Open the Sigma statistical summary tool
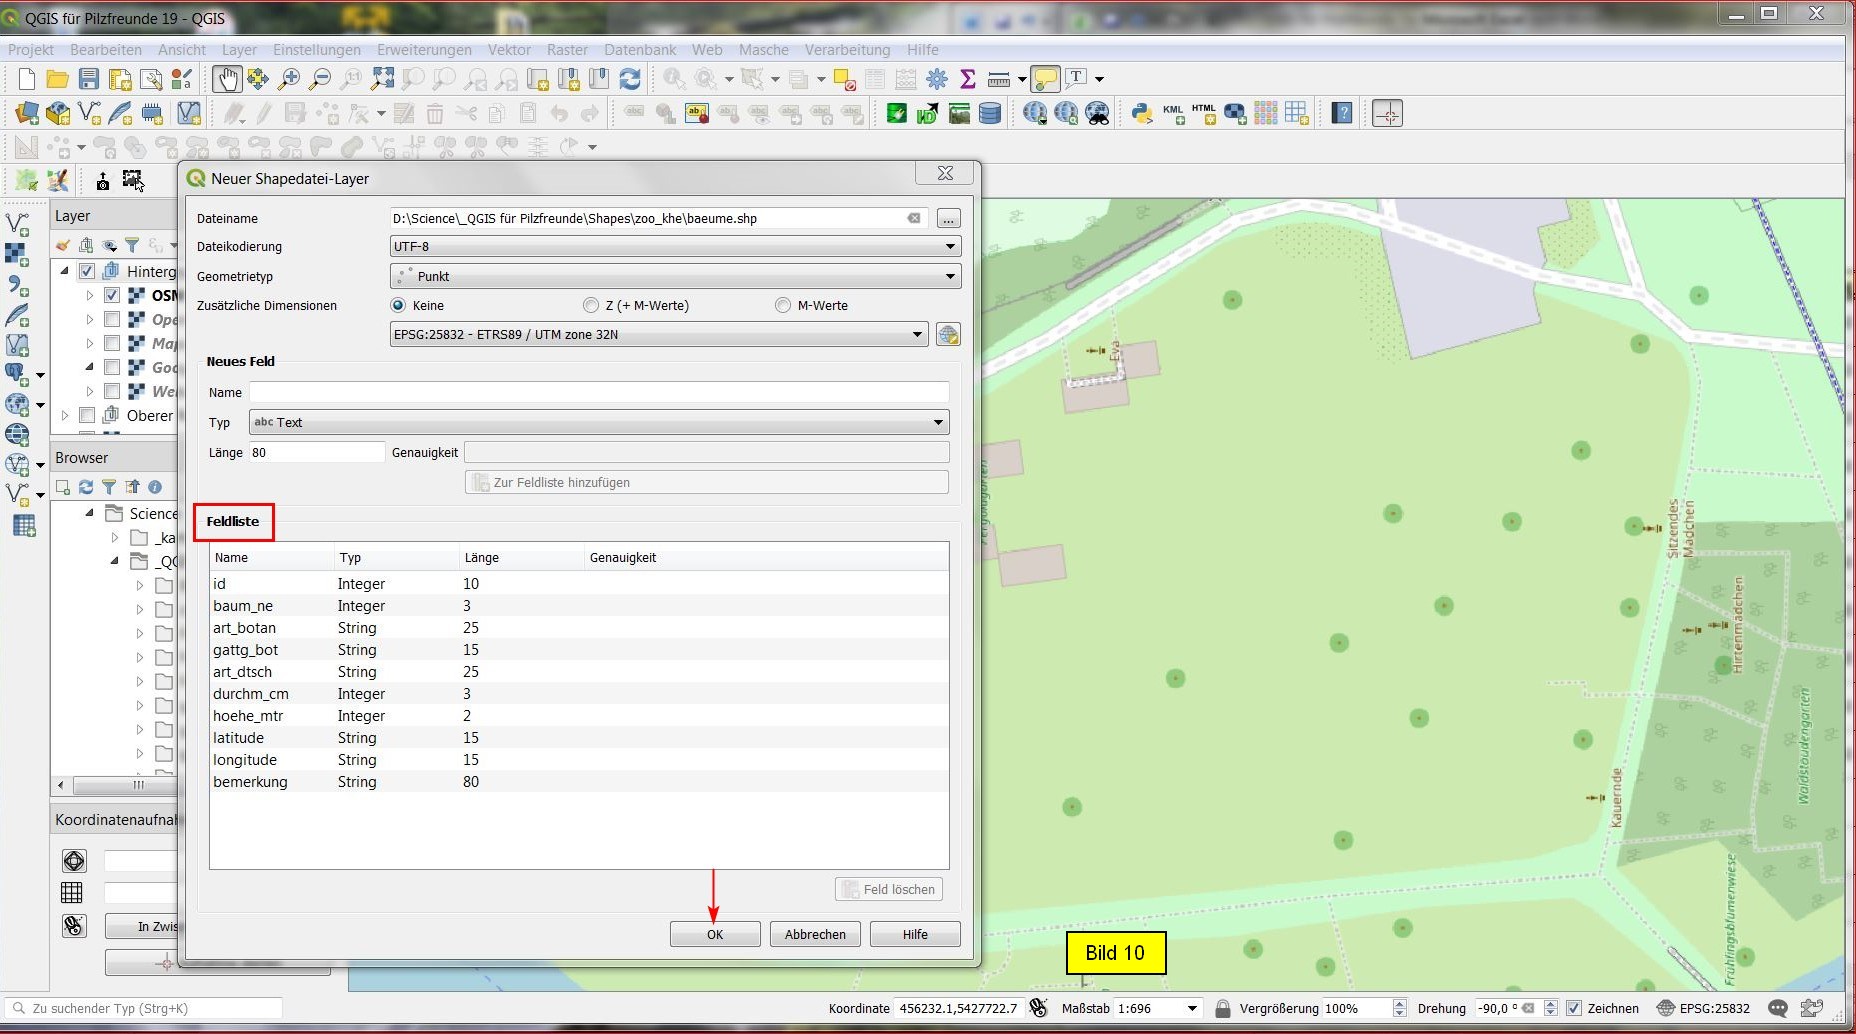This screenshot has width=1856, height=1034. pyautogui.click(x=967, y=79)
